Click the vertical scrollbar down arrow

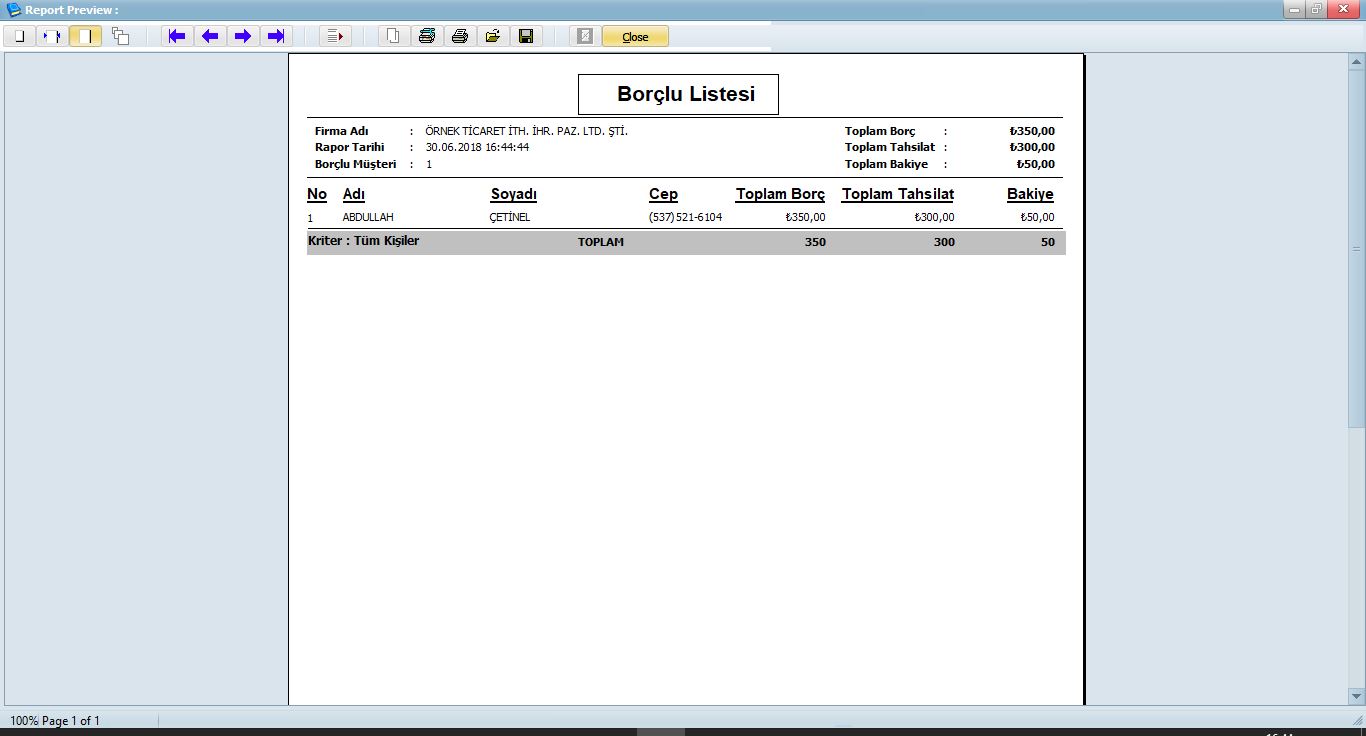(1357, 696)
